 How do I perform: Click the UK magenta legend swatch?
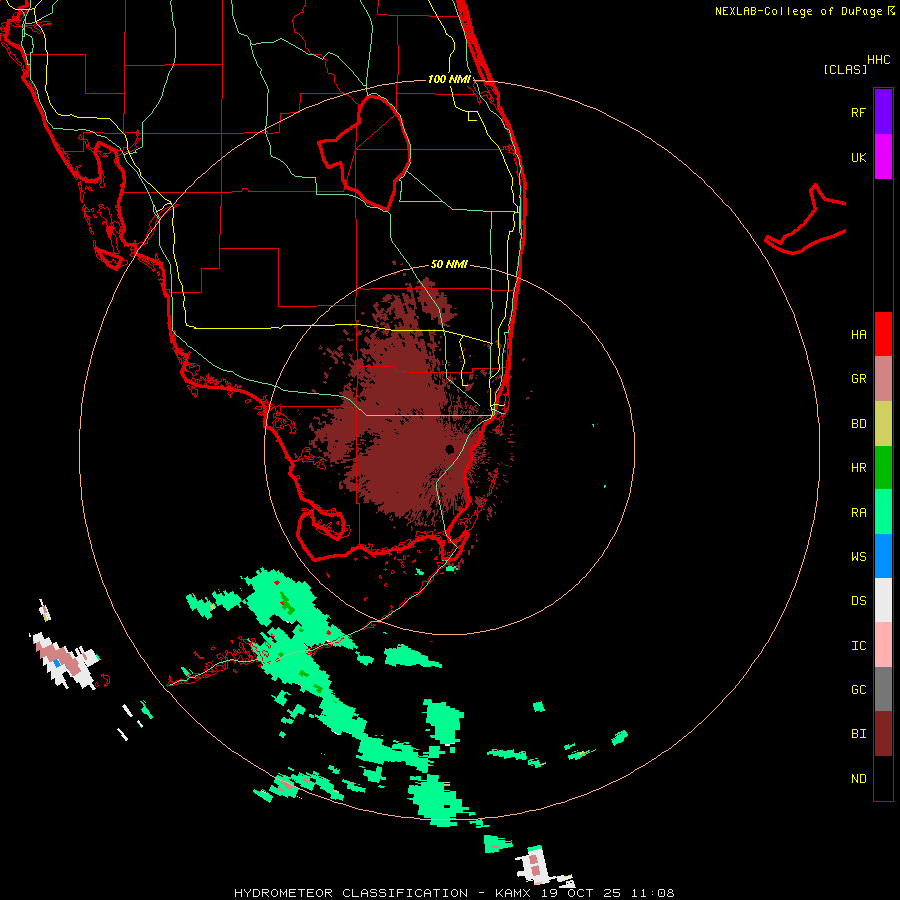point(883,157)
